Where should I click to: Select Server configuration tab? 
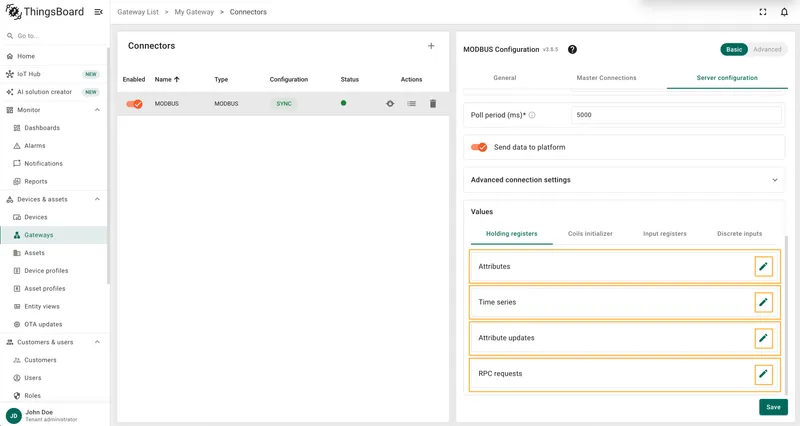click(x=727, y=78)
